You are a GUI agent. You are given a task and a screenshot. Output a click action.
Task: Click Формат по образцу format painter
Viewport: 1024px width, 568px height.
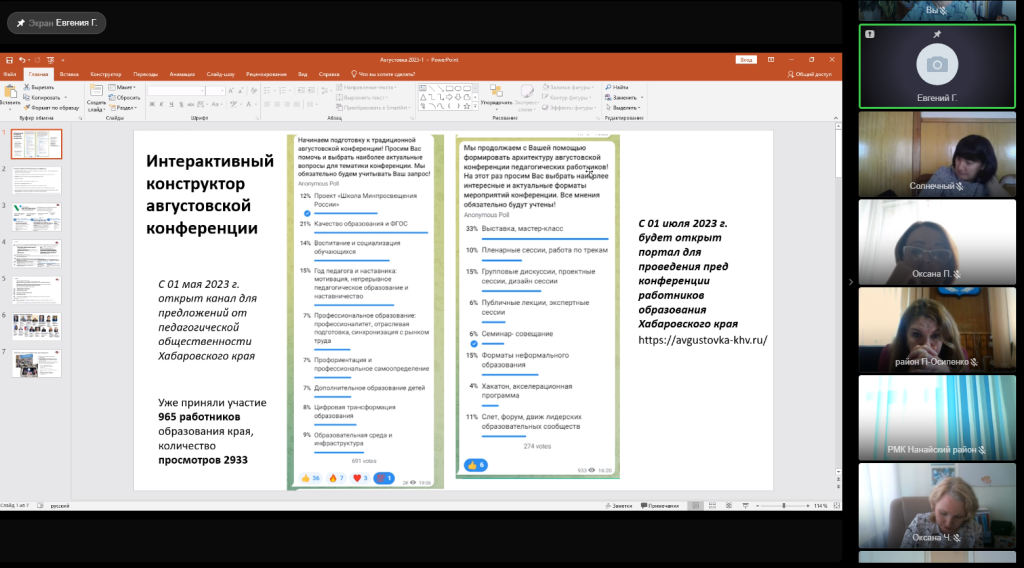(52, 108)
